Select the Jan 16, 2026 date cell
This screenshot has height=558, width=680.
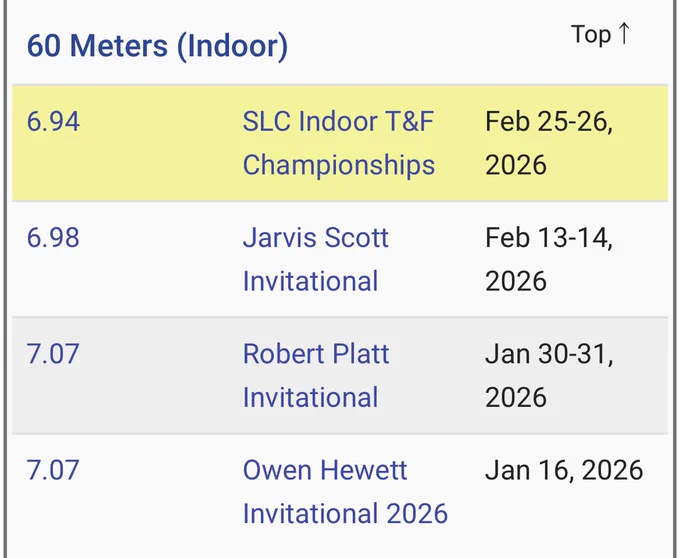564,470
